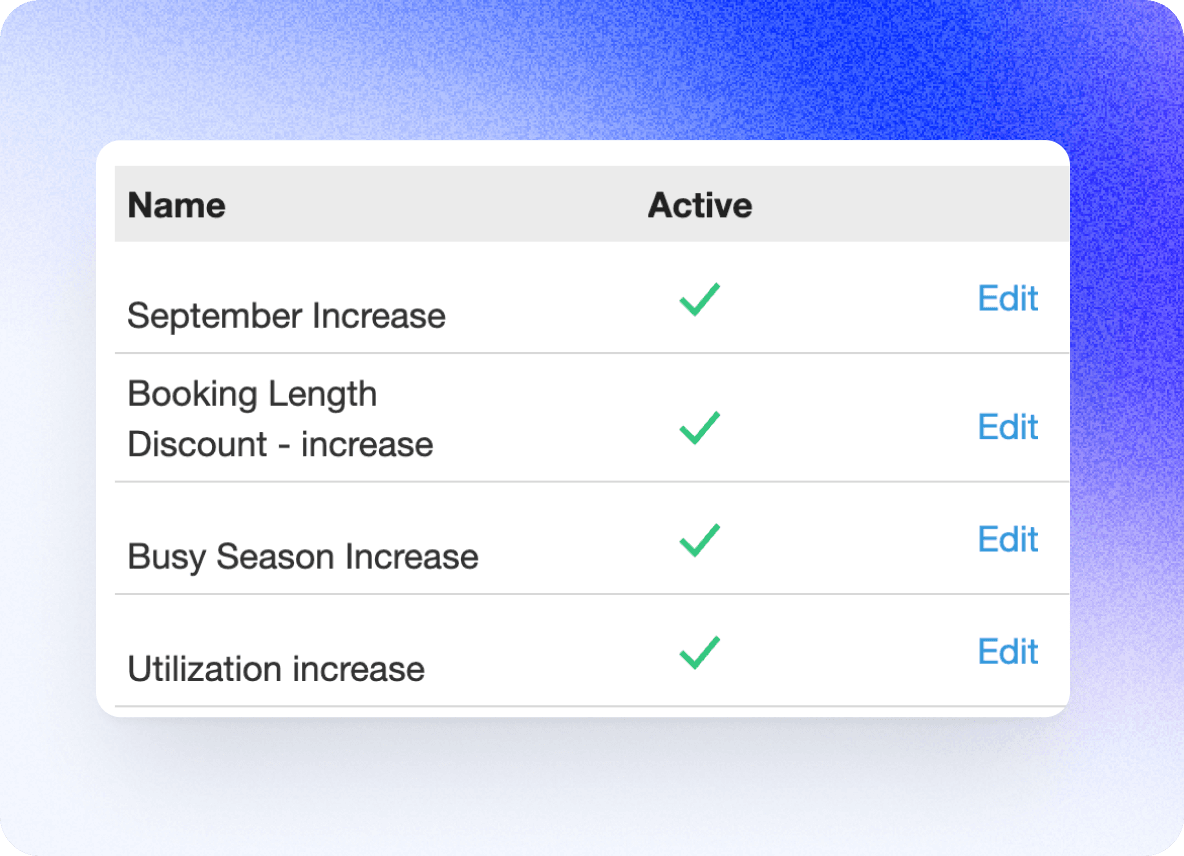Viewport: 1184px width, 856px height.
Task: Click the Active column header
Action: 700,204
